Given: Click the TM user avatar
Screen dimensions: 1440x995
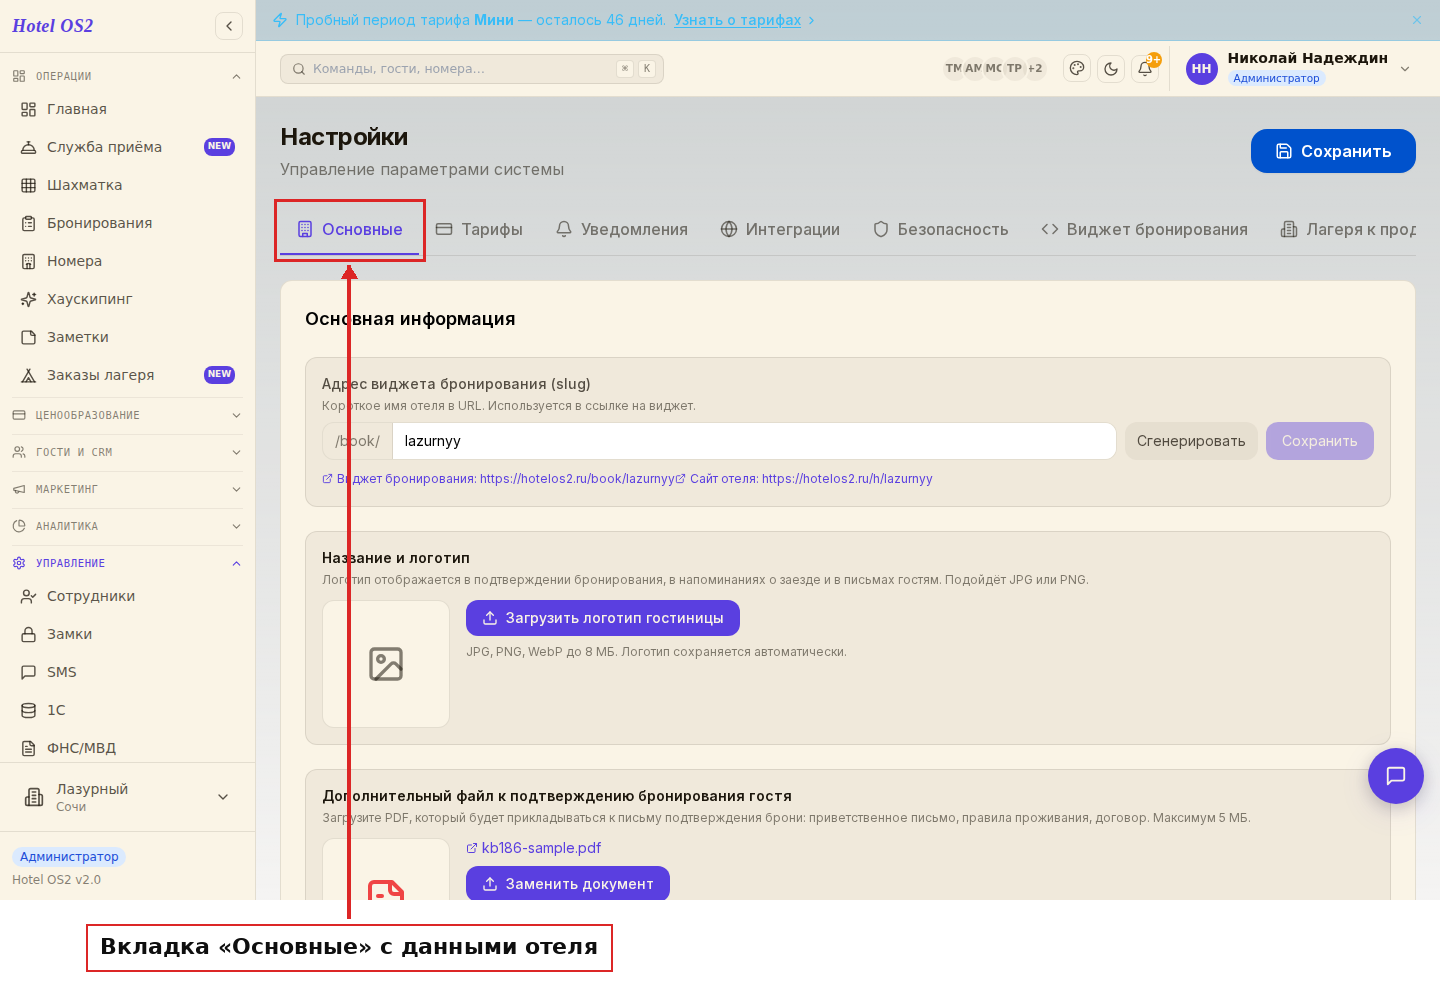Looking at the screenshot, I should click(953, 69).
